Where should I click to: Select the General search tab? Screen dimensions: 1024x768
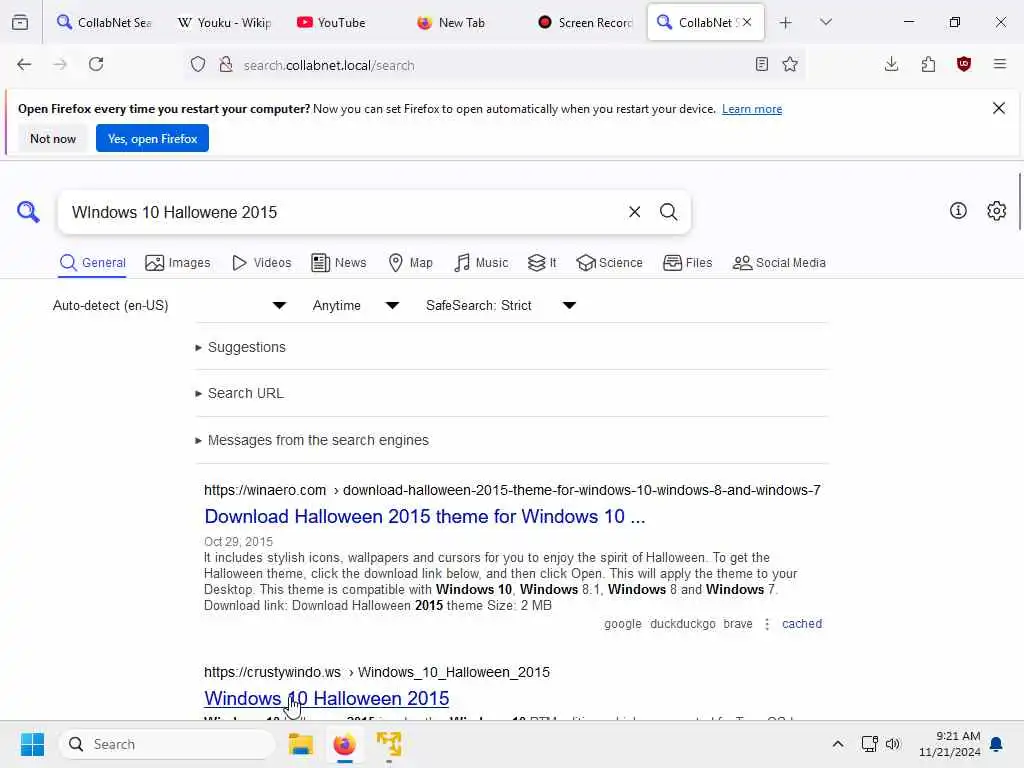pyautogui.click(x=92, y=263)
